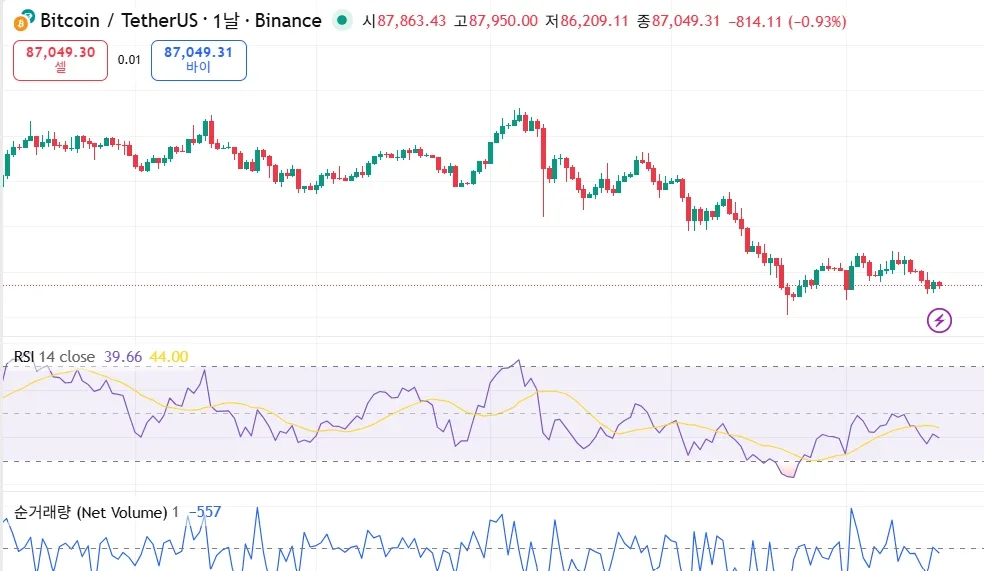This screenshot has width=984, height=571.
Task: Click the RSI value 39.66
Action: 125,357
